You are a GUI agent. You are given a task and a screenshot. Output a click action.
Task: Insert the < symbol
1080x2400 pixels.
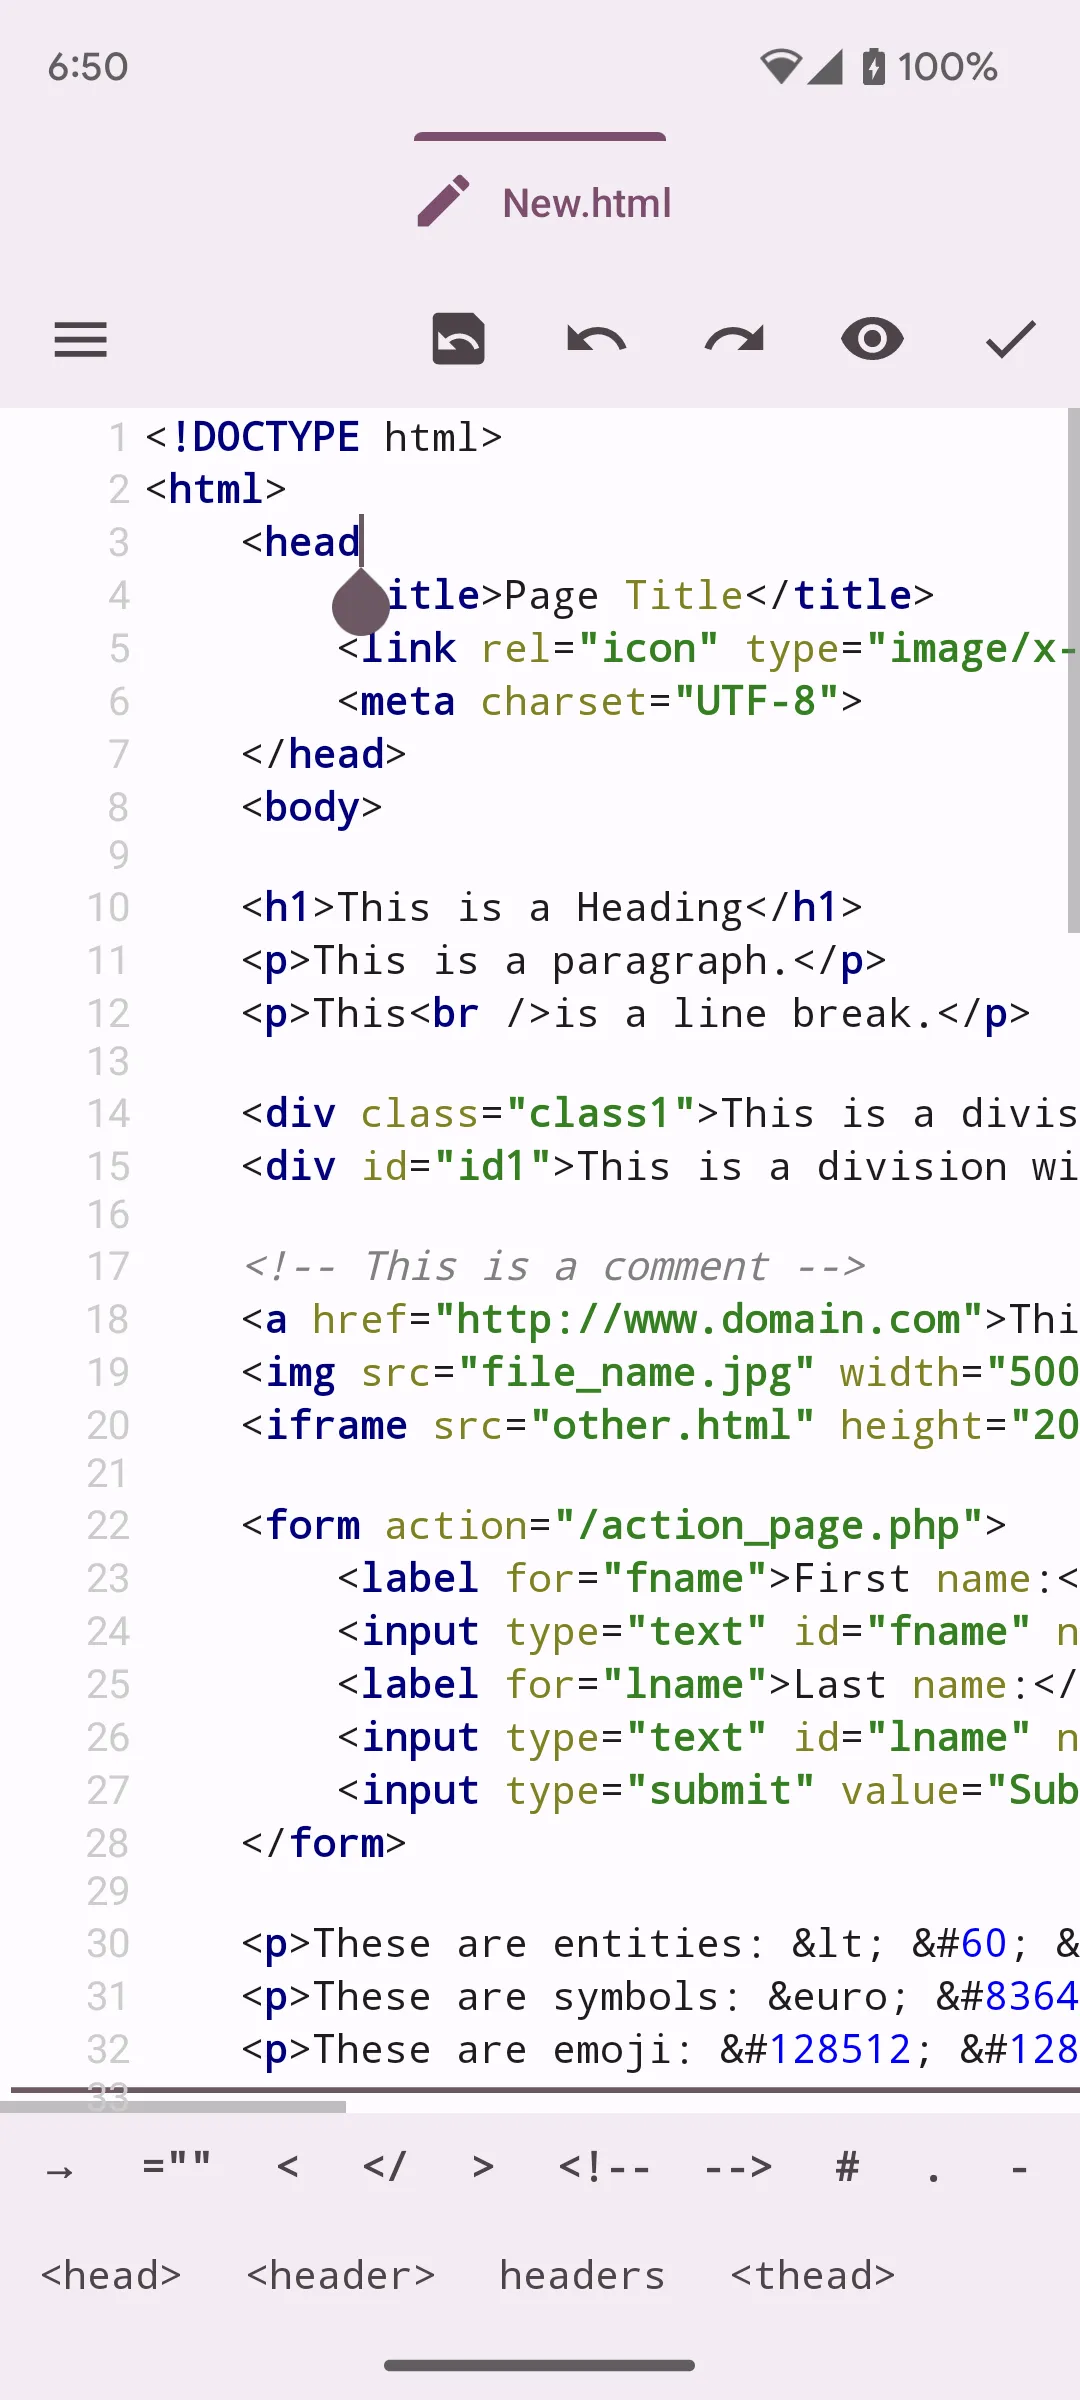288,2167
